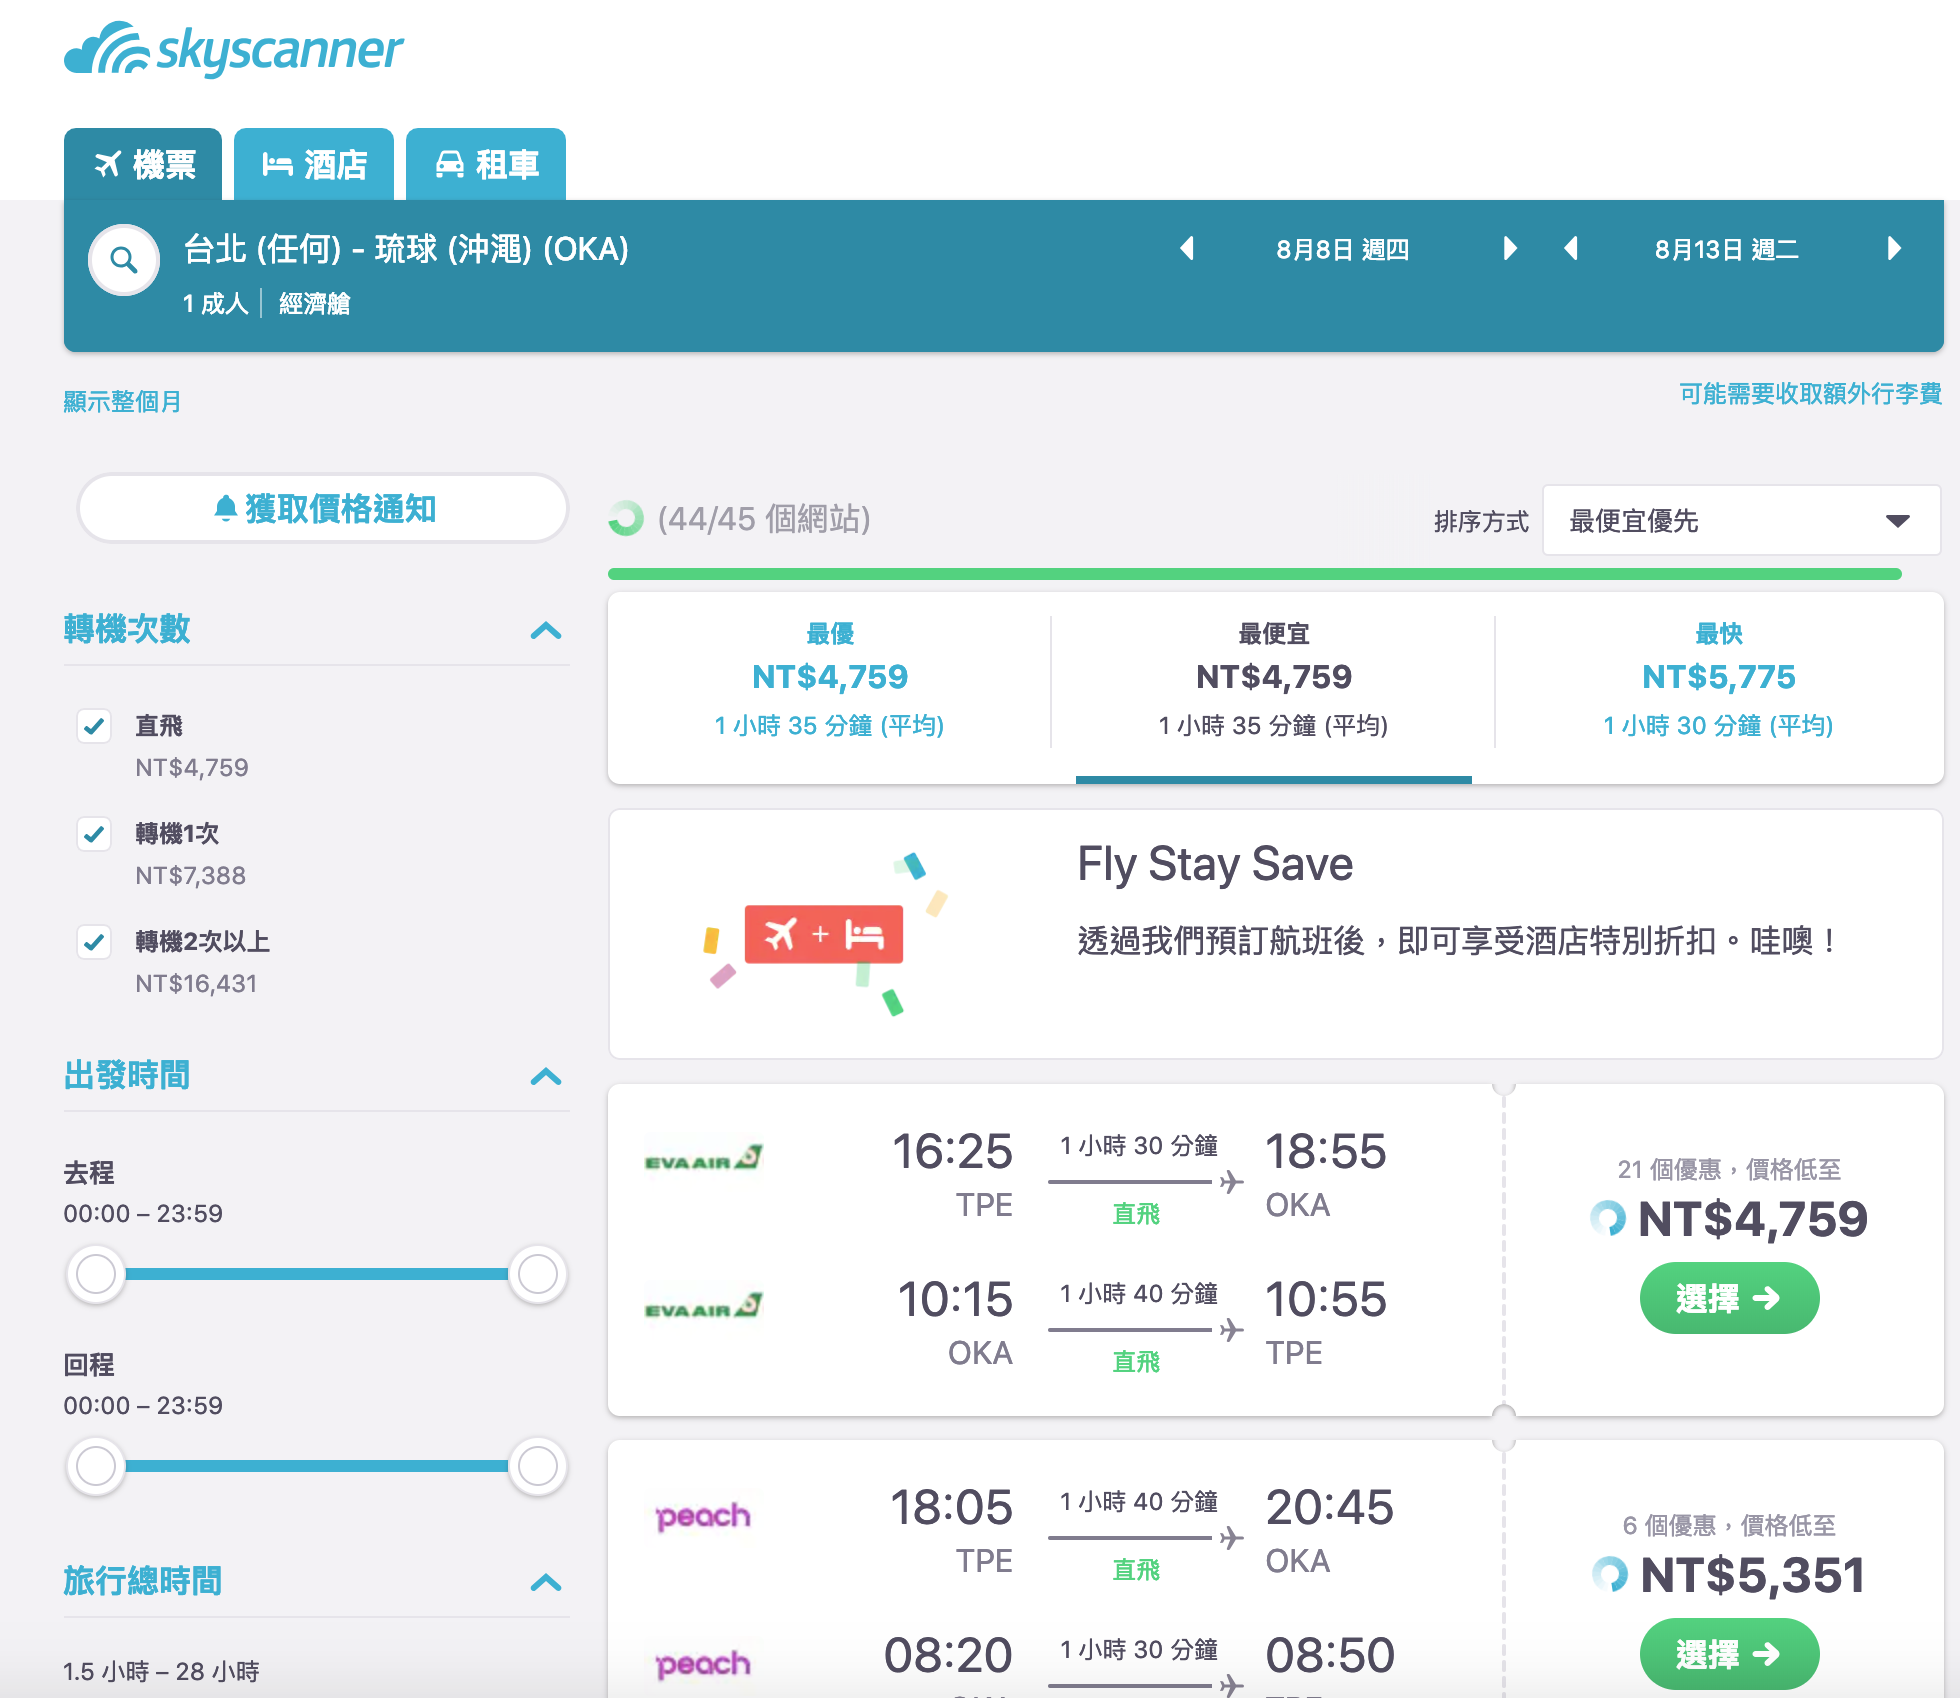Open the 可能需要收取額外行李費 link
Image resolution: width=1960 pixels, height=1698 pixels.
pyautogui.click(x=1810, y=393)
